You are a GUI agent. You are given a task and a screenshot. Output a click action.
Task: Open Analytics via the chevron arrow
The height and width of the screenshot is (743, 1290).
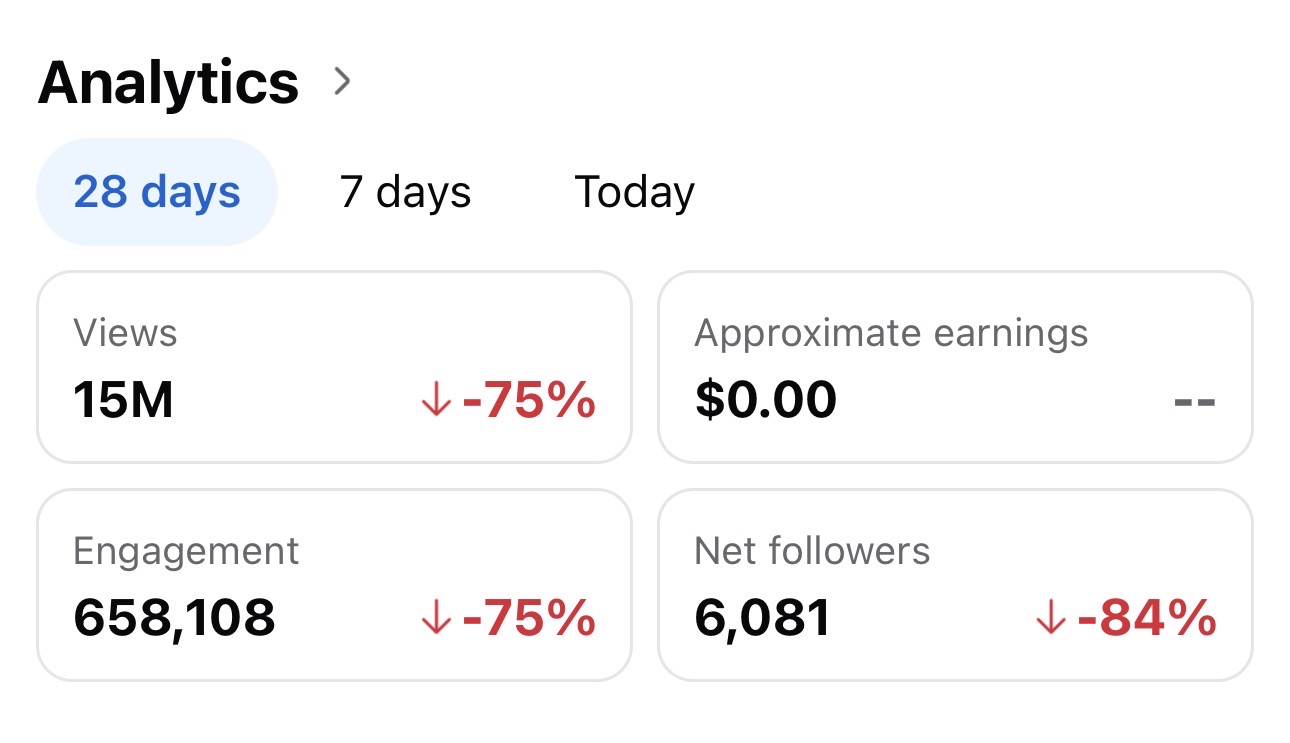pos(342,81)
